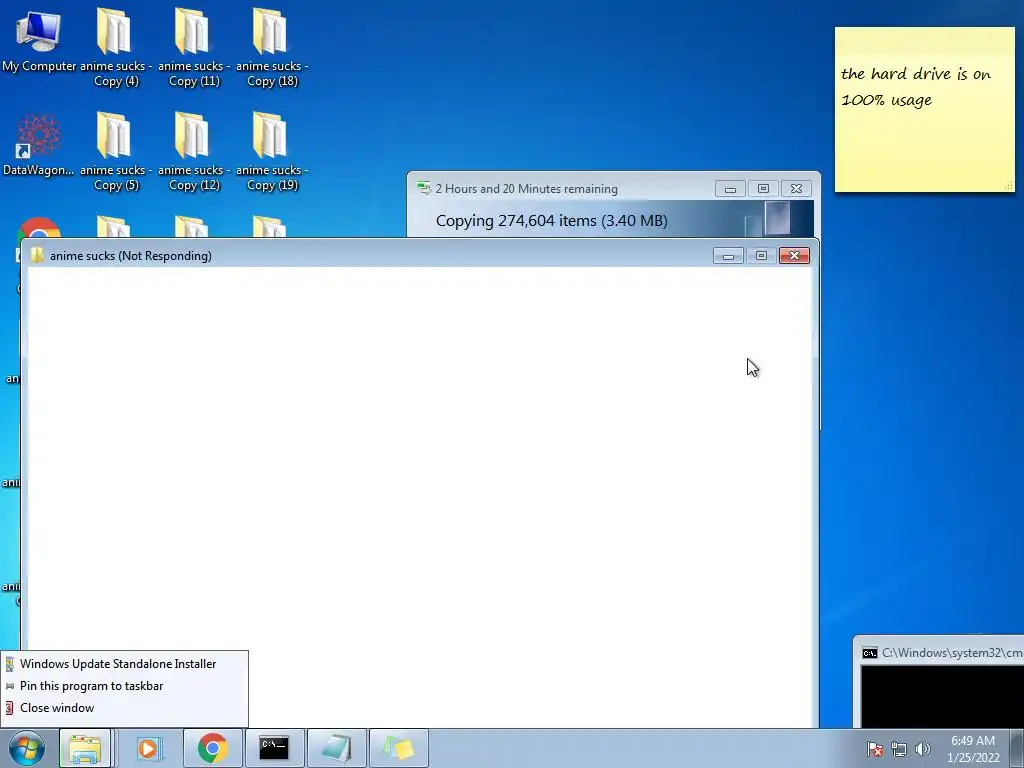Close the anime sucks Not Responding window
1024x768 pixels.
click(x=794, y=255)
